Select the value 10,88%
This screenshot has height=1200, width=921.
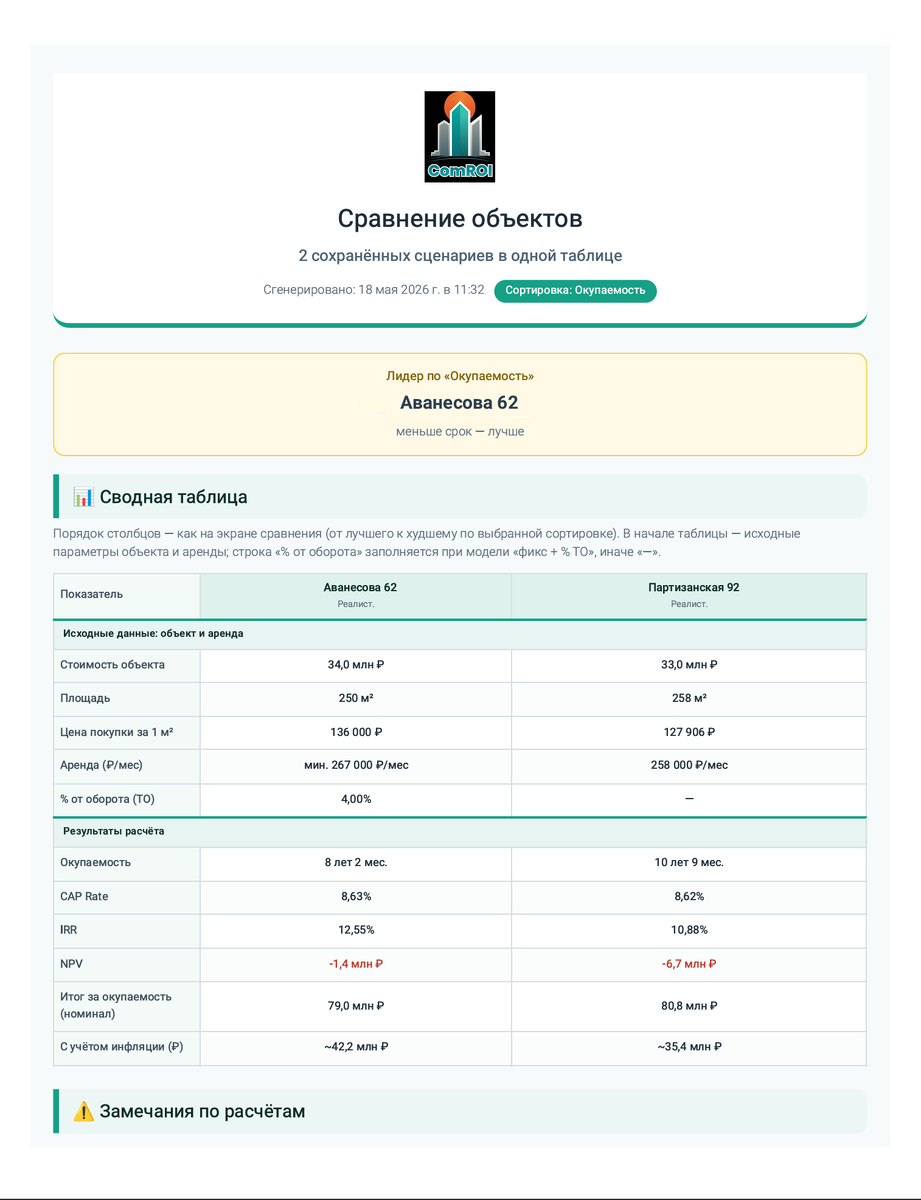(689, 930)
